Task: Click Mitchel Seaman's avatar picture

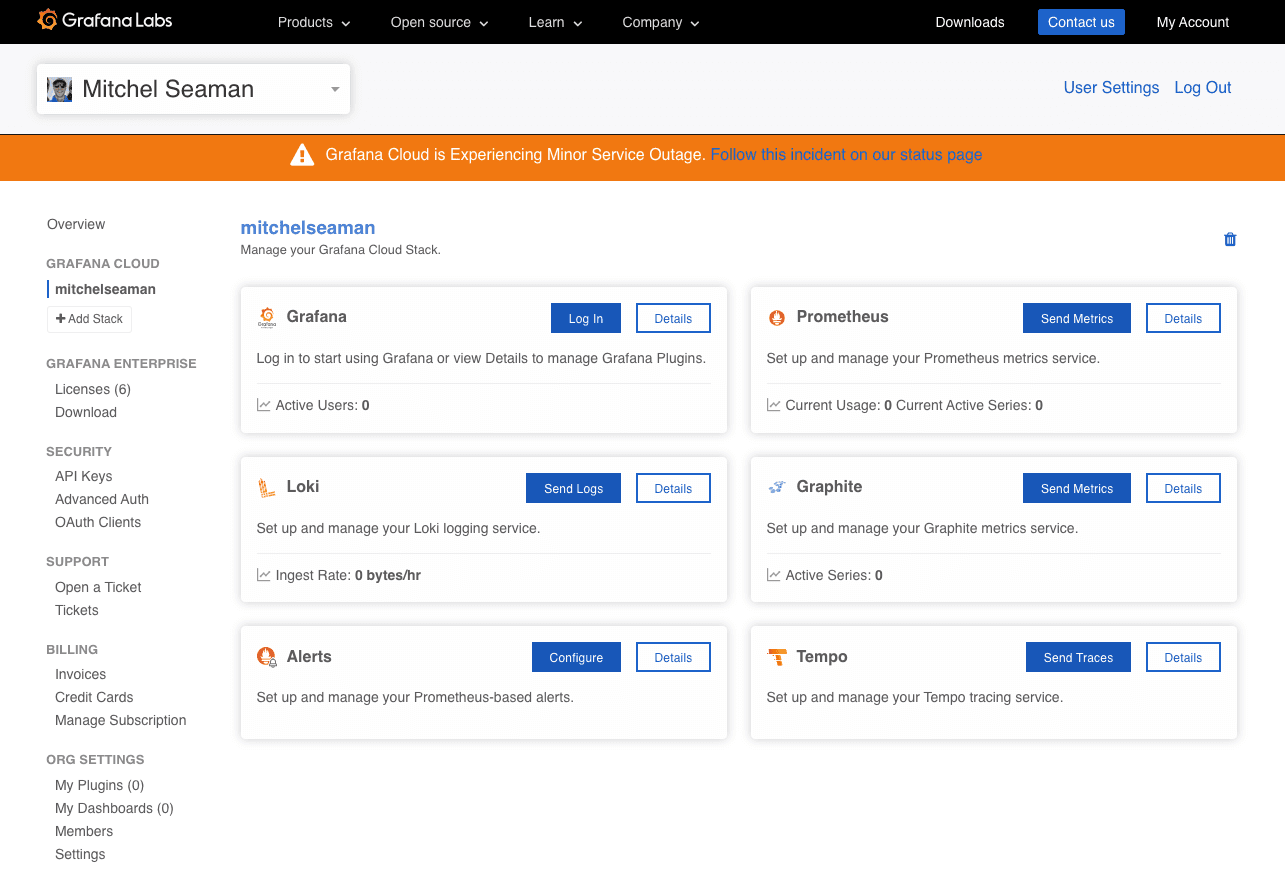Action: tap(60, 89)
